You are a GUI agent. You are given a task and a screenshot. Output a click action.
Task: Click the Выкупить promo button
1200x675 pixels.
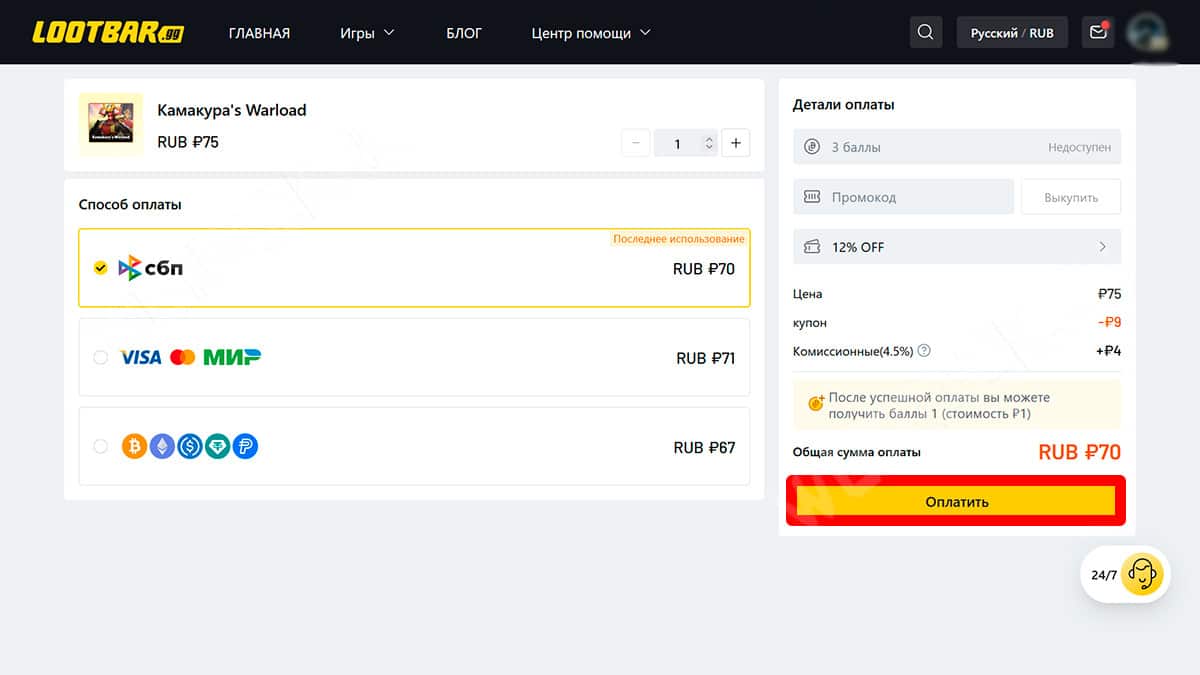click(x=1070, y=197)
